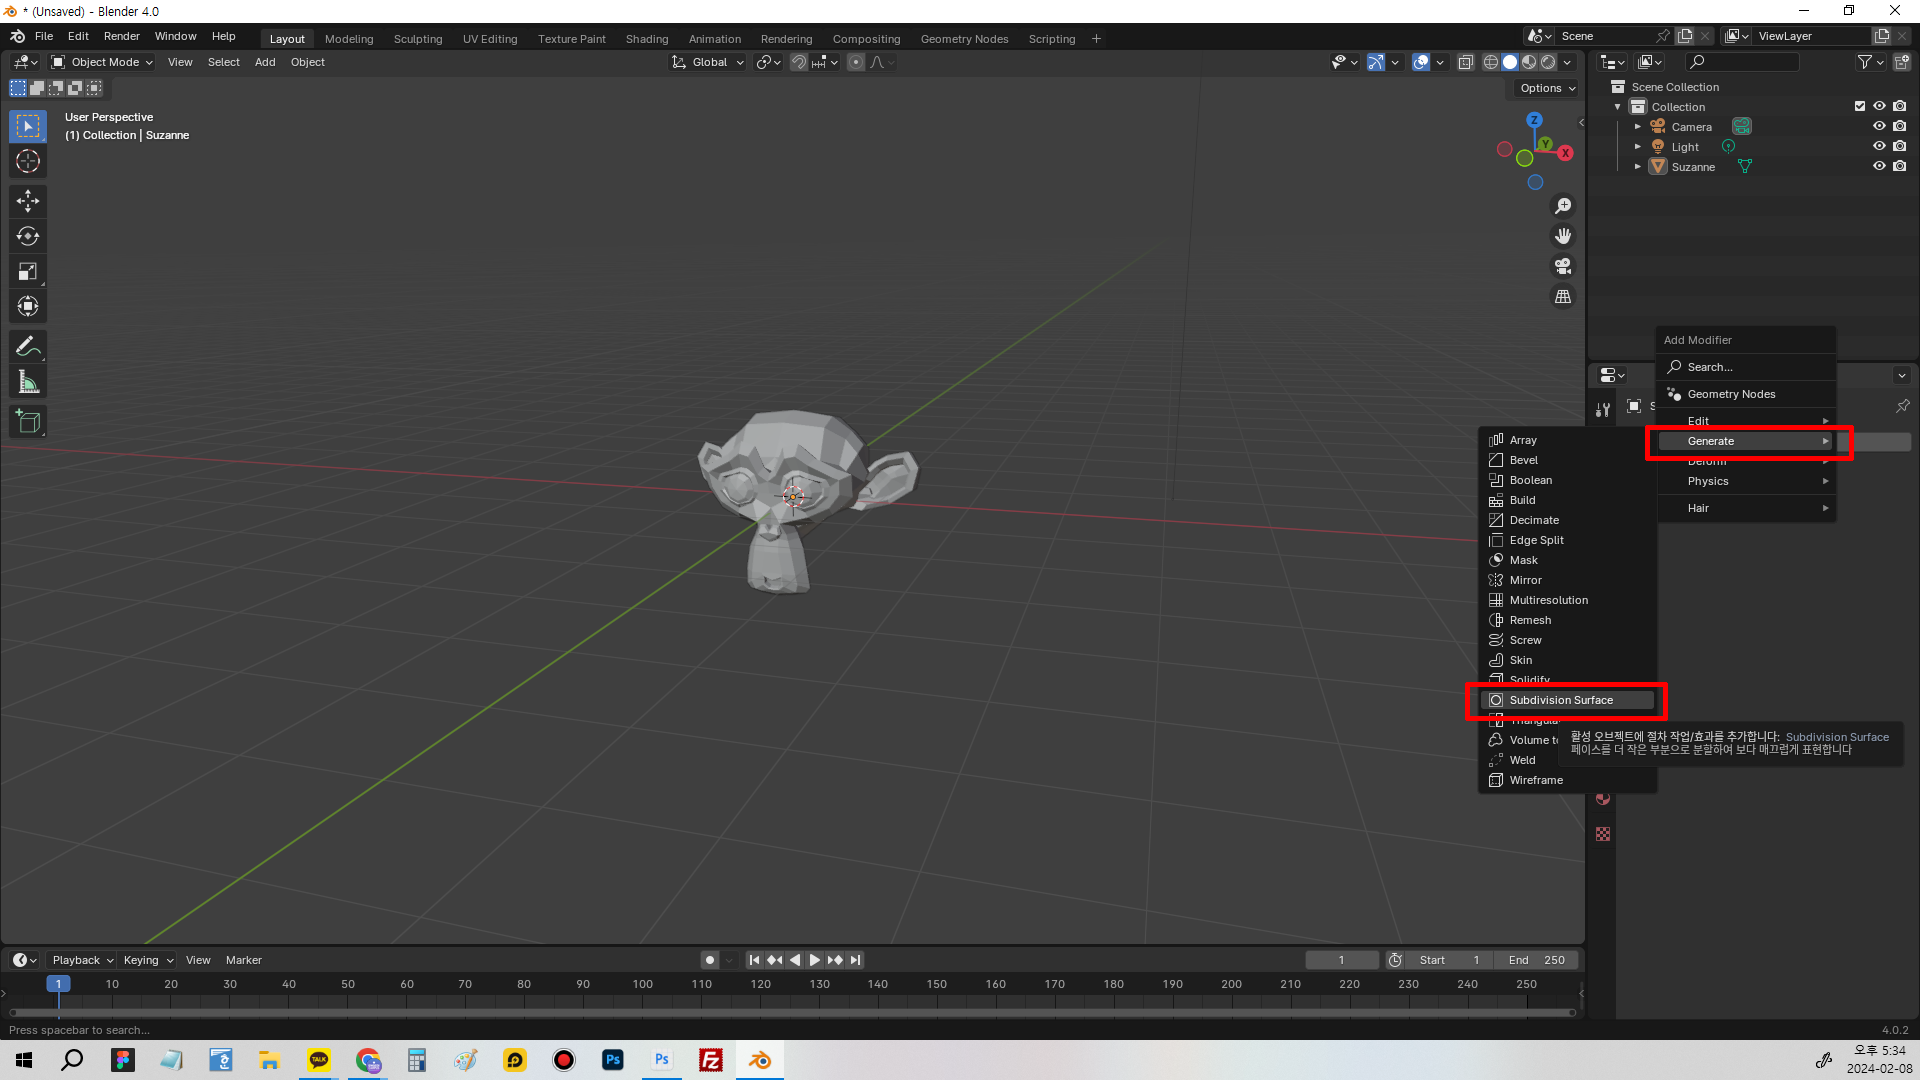Image resolution: width=1920 pixels, height=1080 pixels.
Task: Select Geometry Nodes in Add Modifier
Action: click(1746, 394)
